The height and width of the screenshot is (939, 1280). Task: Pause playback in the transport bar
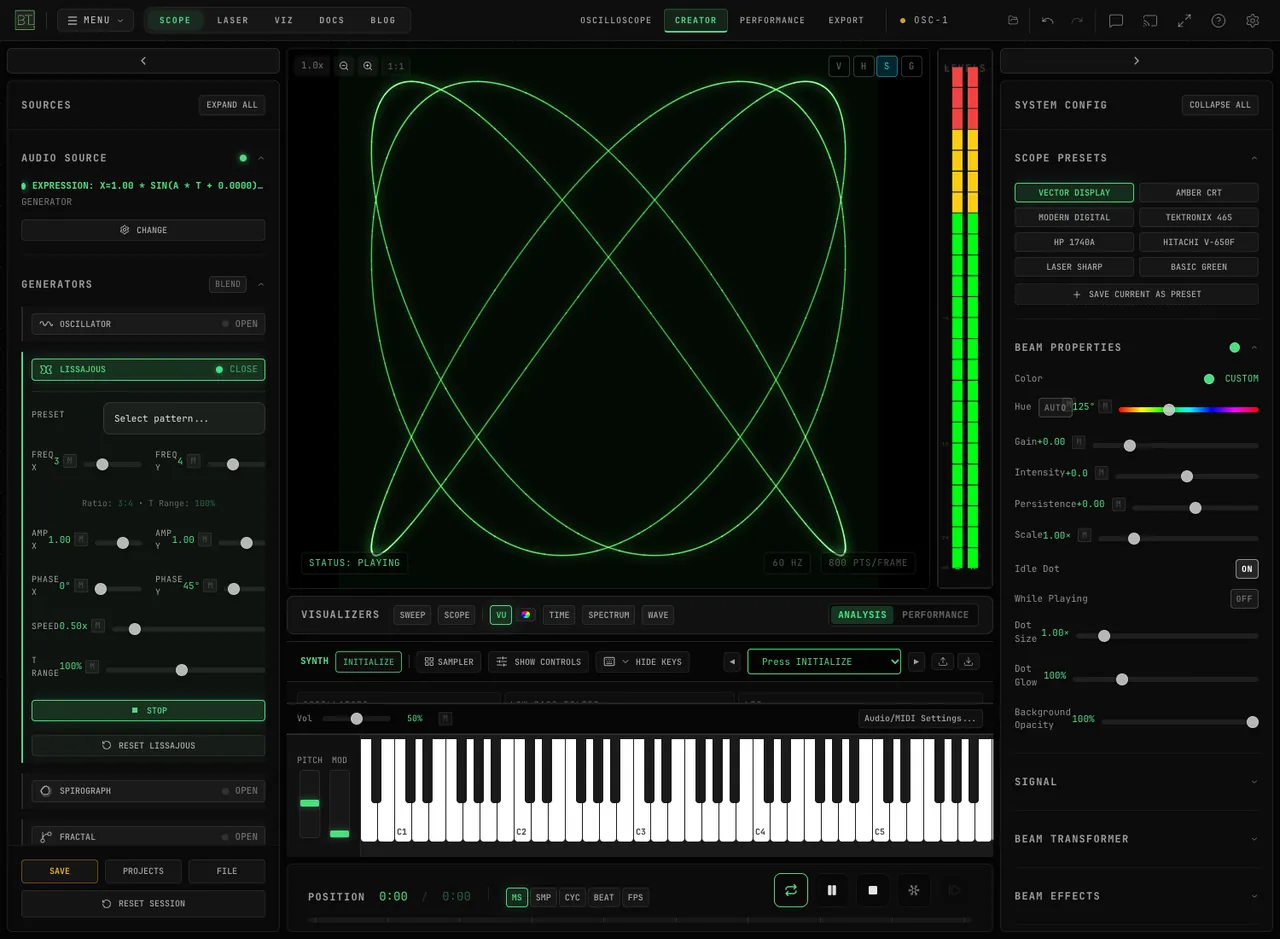831,890
